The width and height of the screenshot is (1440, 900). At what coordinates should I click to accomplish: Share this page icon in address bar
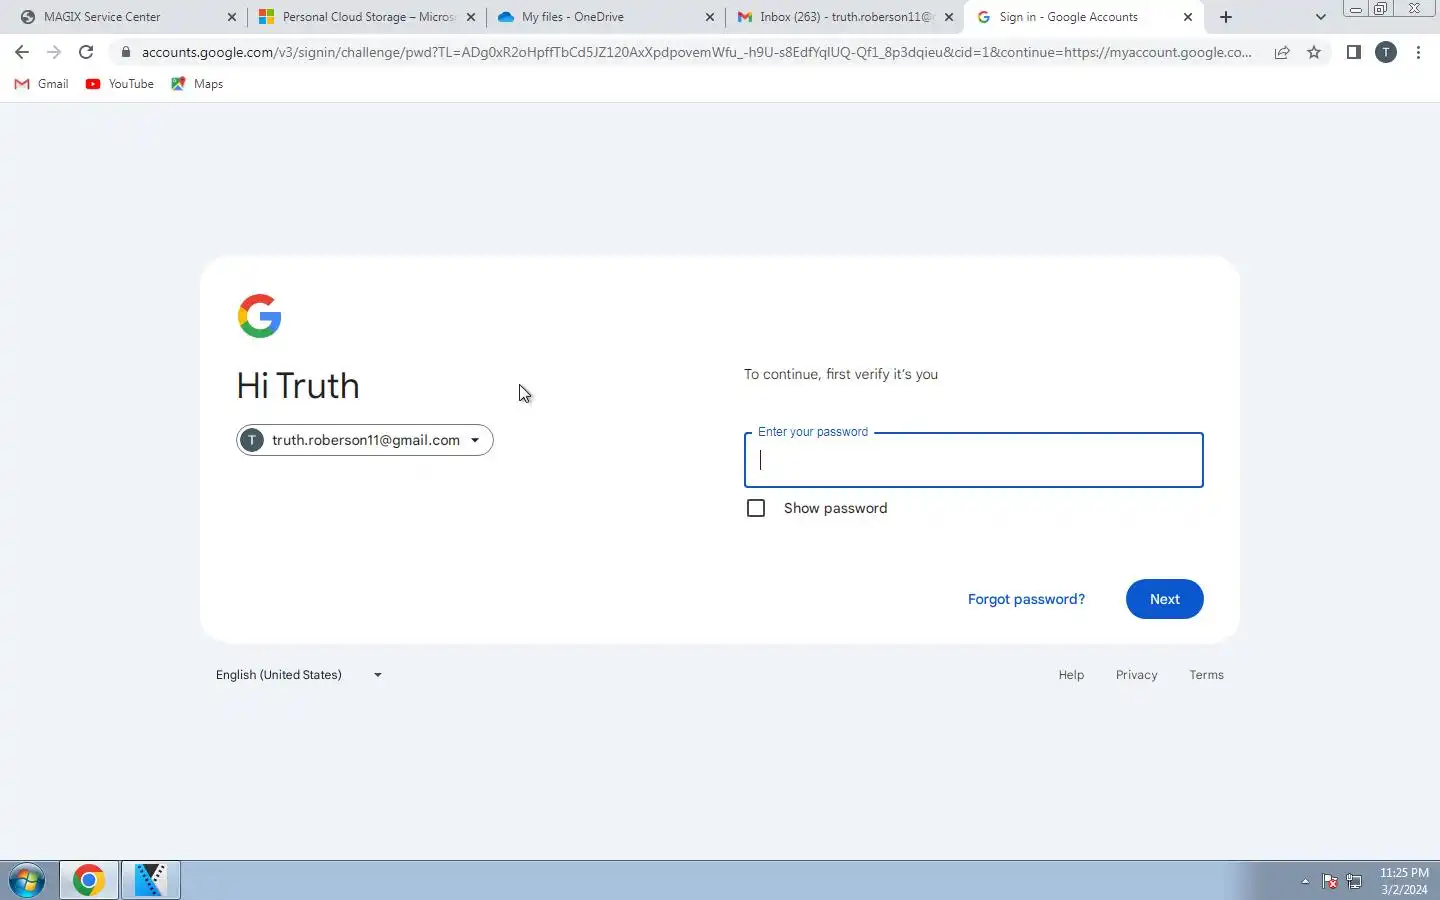(1282, 52)
